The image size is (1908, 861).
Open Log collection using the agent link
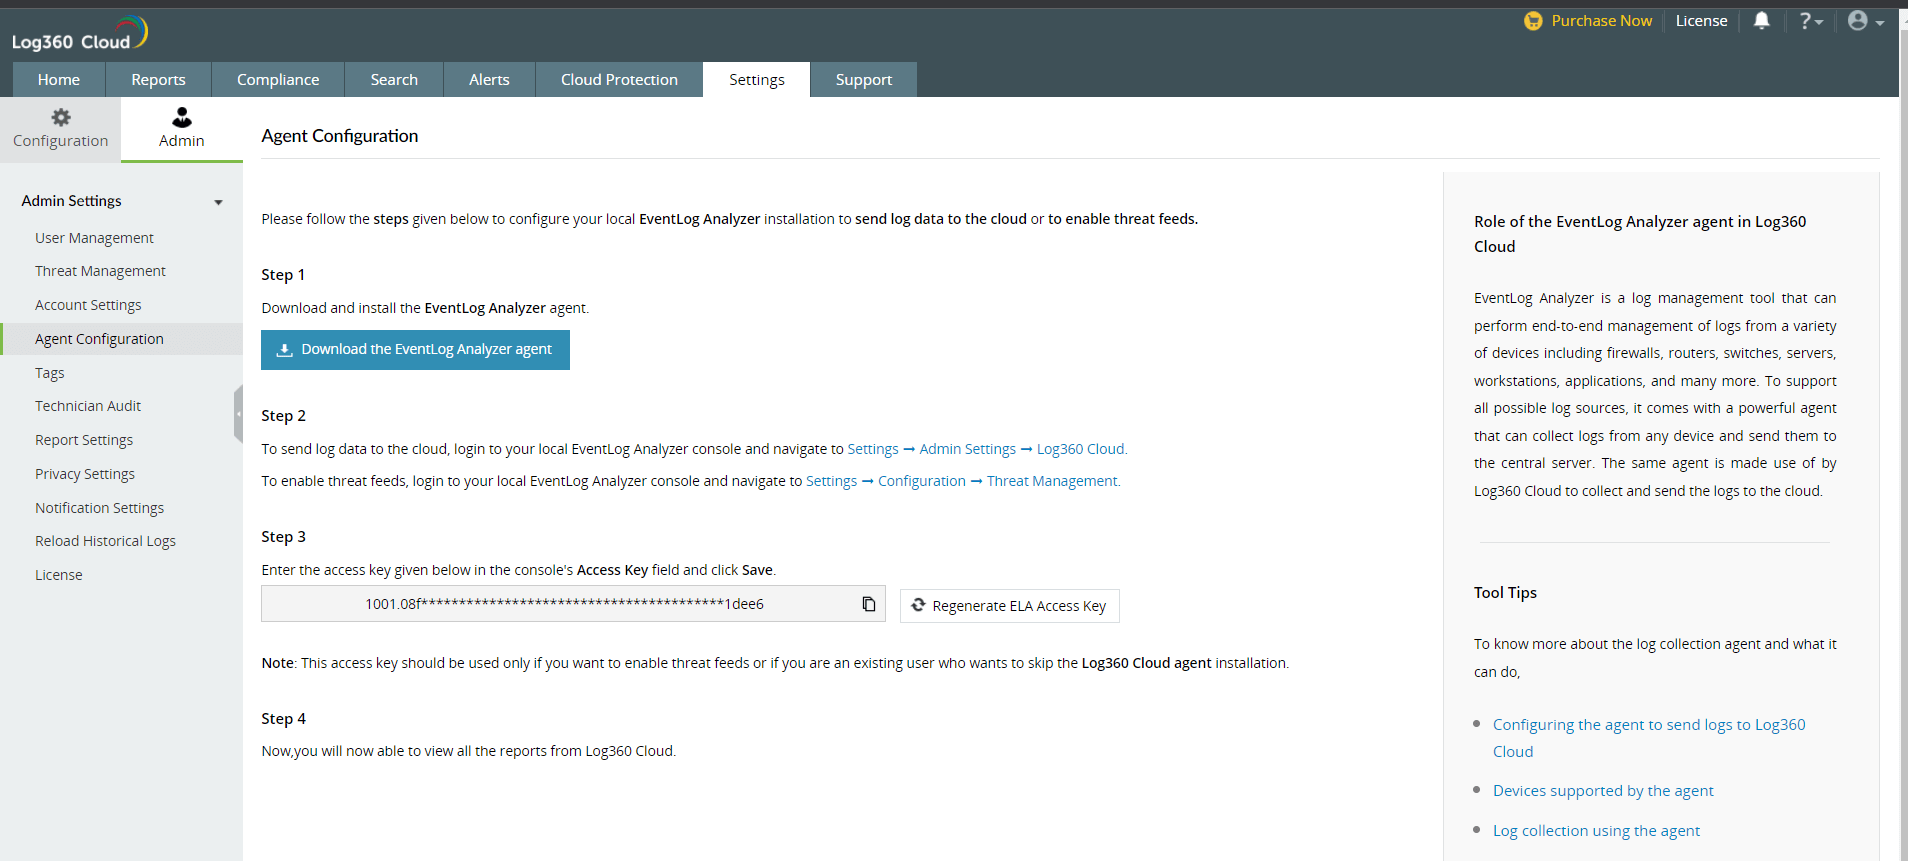point(1596,831)
